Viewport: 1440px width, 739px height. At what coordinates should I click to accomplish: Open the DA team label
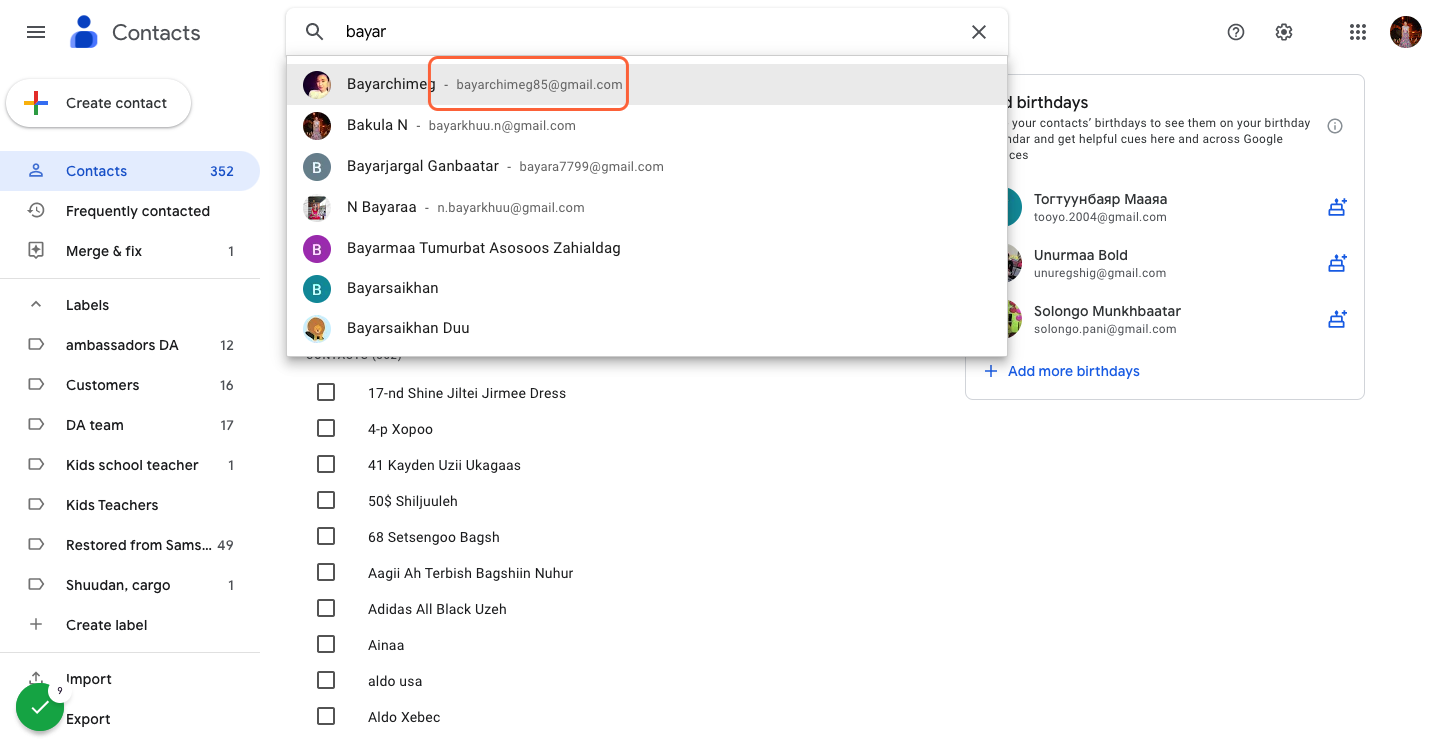130,425
